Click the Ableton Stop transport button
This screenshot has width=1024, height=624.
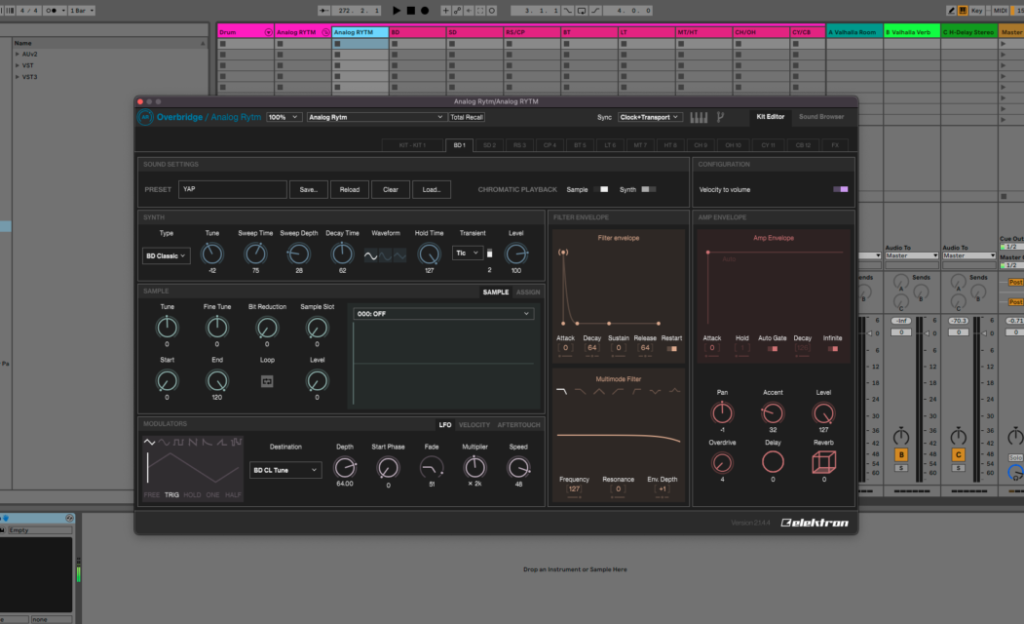click(411, 10)
